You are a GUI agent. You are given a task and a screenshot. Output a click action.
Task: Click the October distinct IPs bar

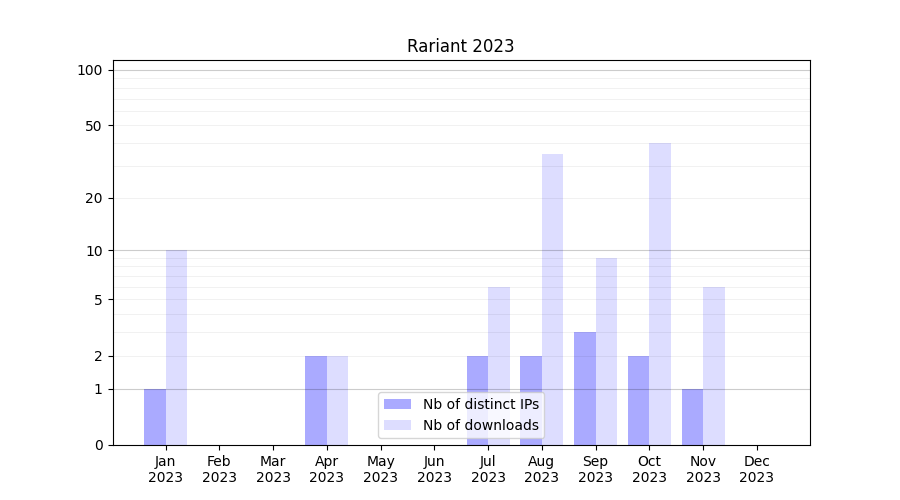point(638,400)
